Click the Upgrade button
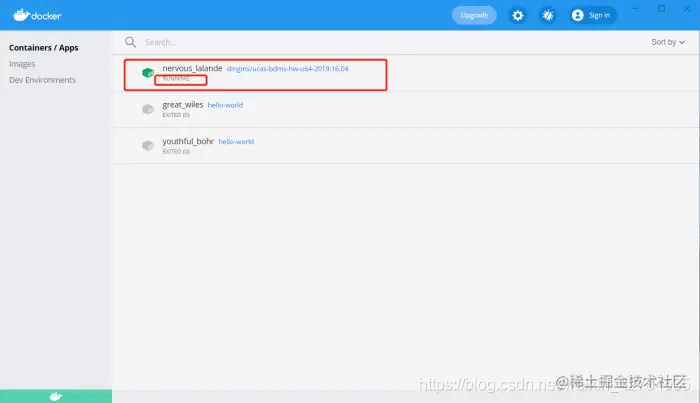This screenshot has height=403, width=700. pos(474,15)
